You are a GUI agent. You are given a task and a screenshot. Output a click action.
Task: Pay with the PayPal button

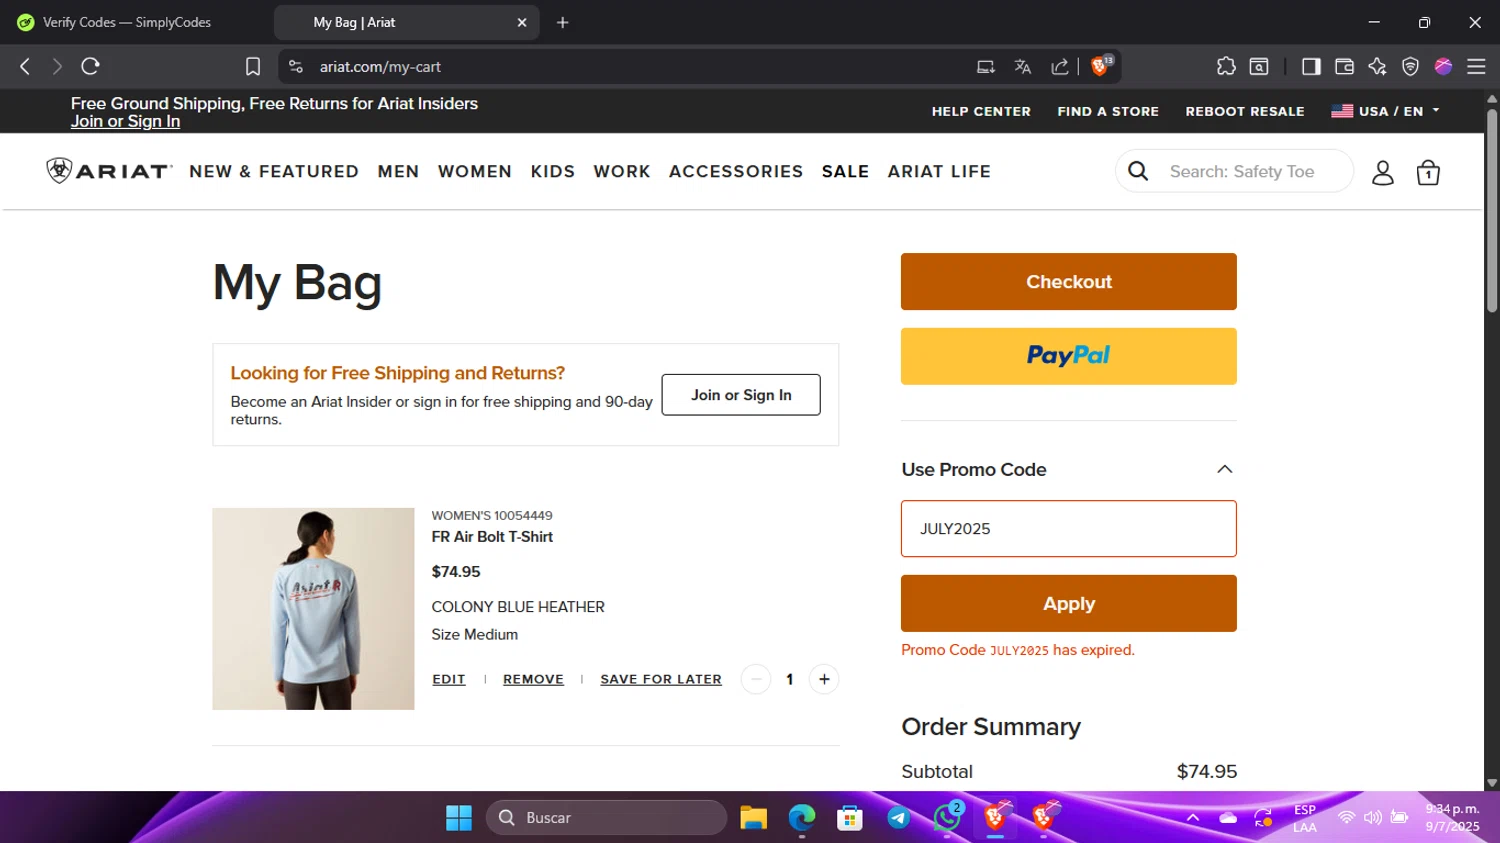pyautogui.click(x=1068, y=356)
